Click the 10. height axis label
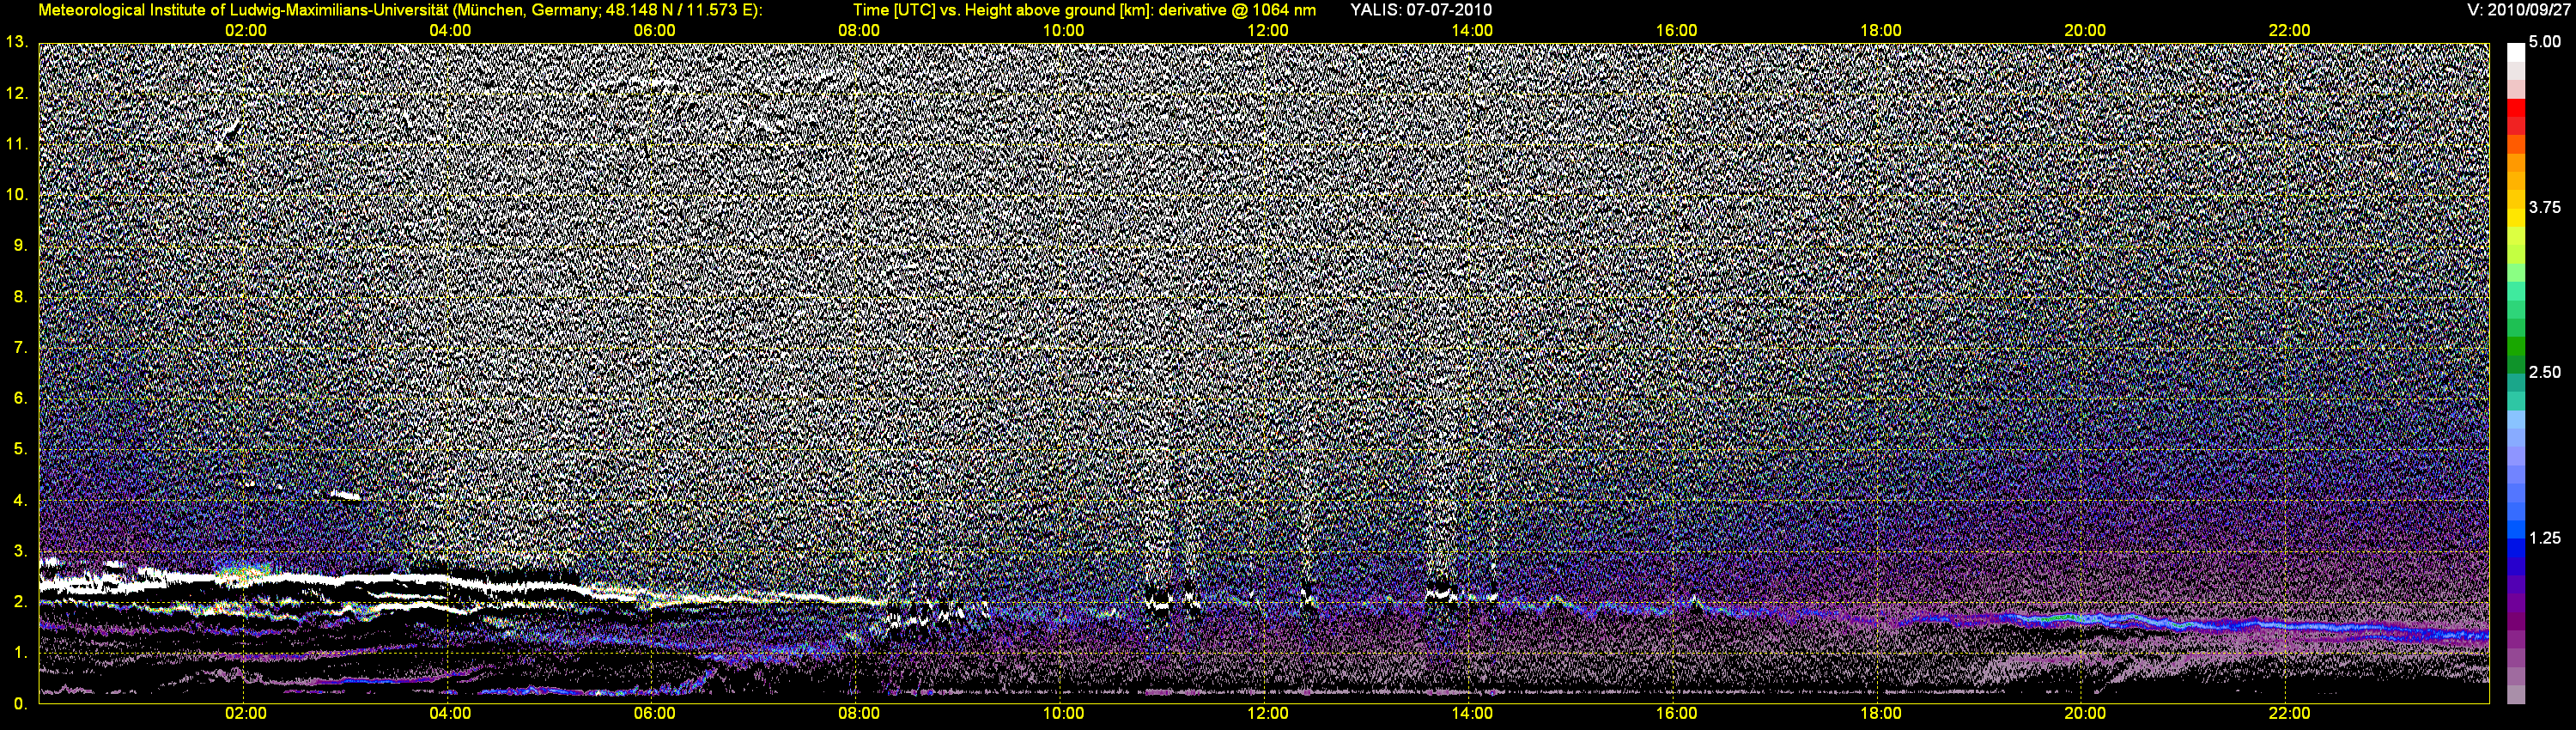The height and width of the screenshot is (730, 2576). (x=16, y=194)
